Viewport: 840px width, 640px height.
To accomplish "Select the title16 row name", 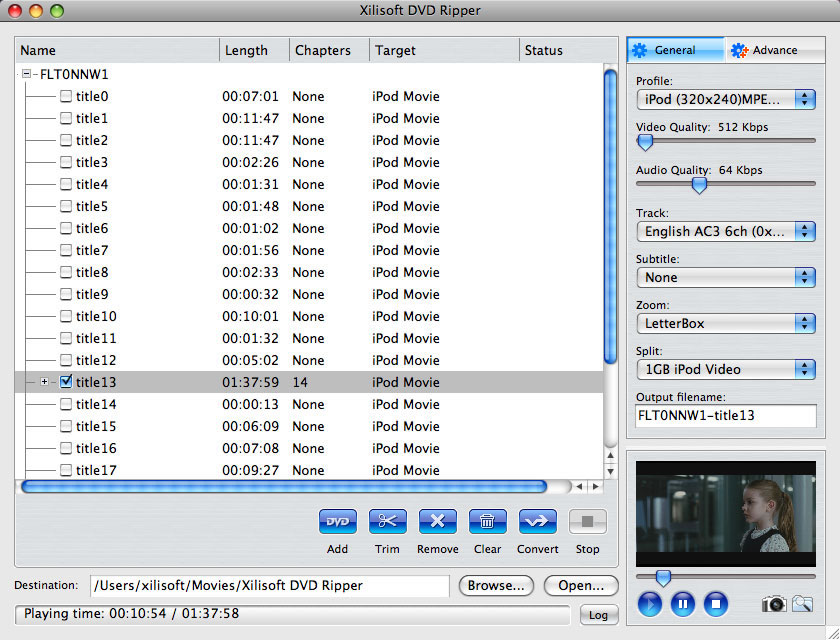I will [x=96, y=448].
